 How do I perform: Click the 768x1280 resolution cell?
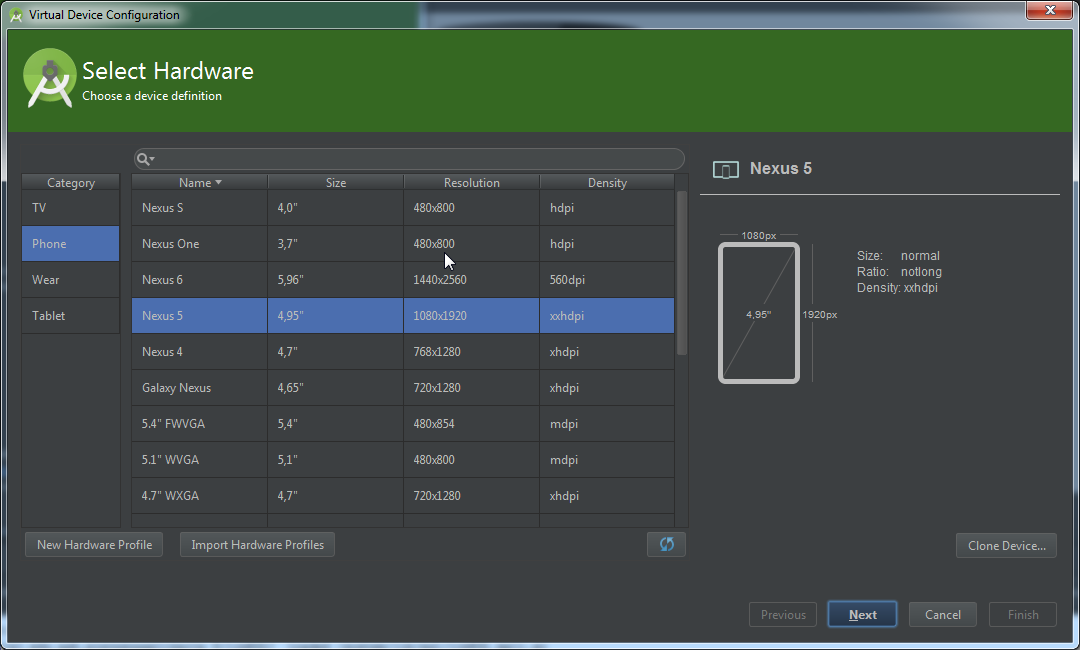(x=472, y=352)
